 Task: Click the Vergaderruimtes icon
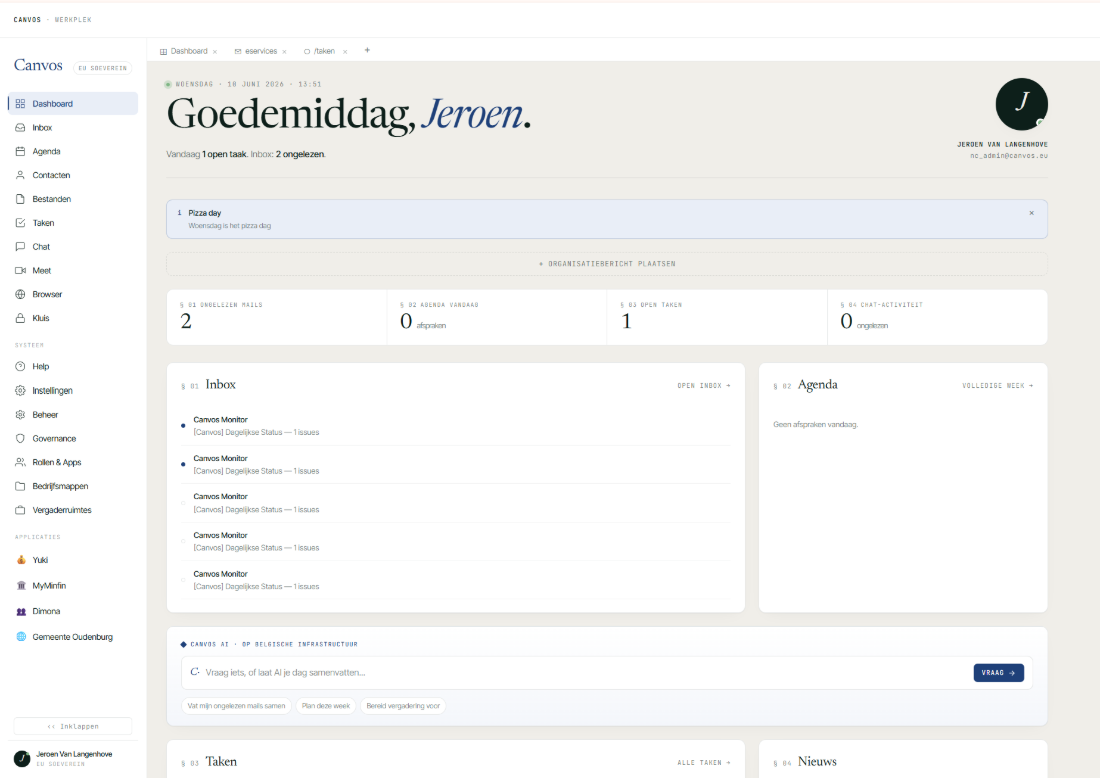tap(20, 510)
